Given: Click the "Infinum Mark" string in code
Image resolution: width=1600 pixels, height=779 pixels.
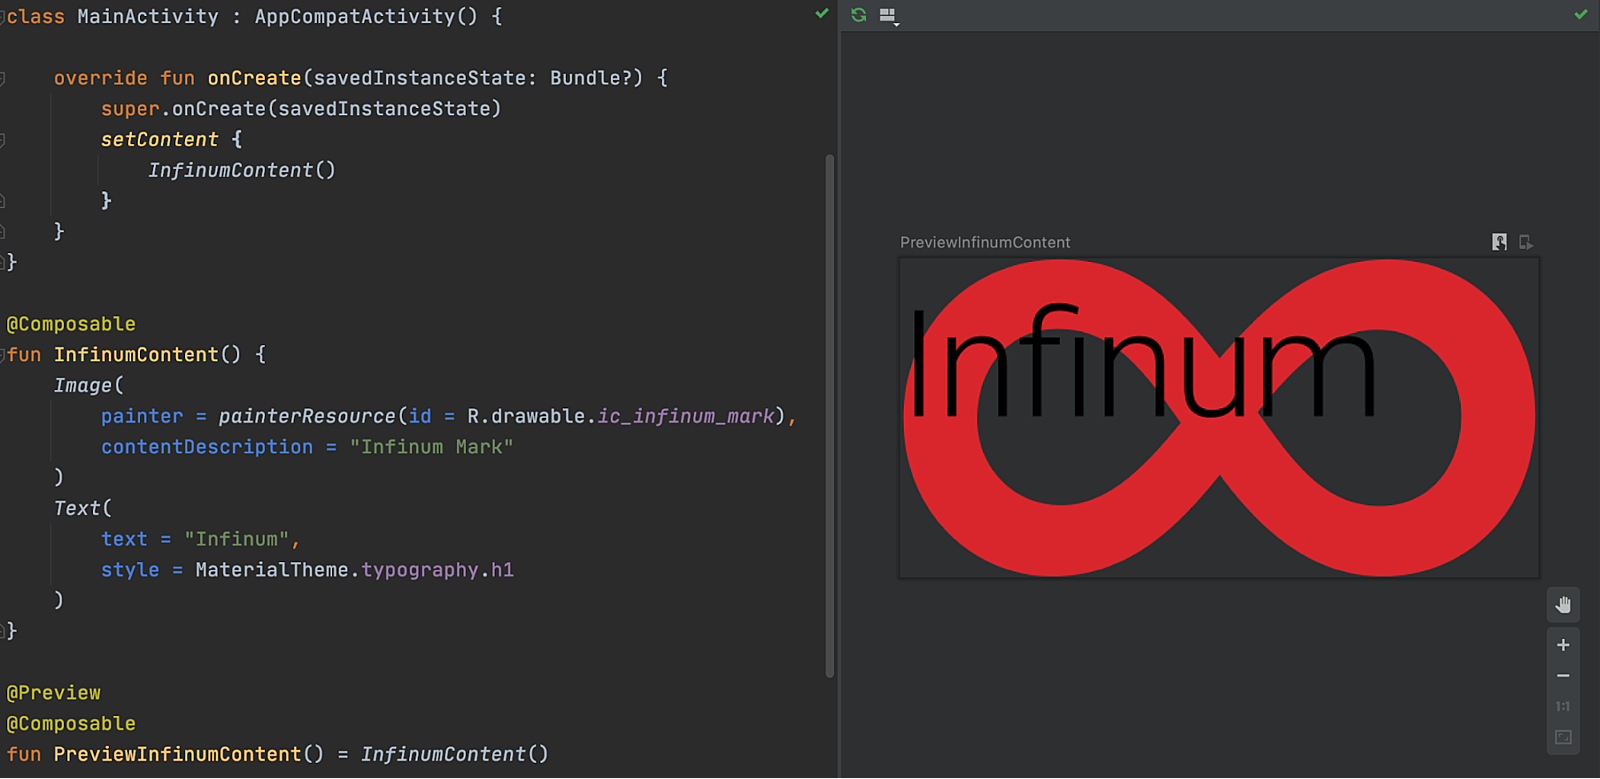Looking at the screenshot, I should [431, 447].
